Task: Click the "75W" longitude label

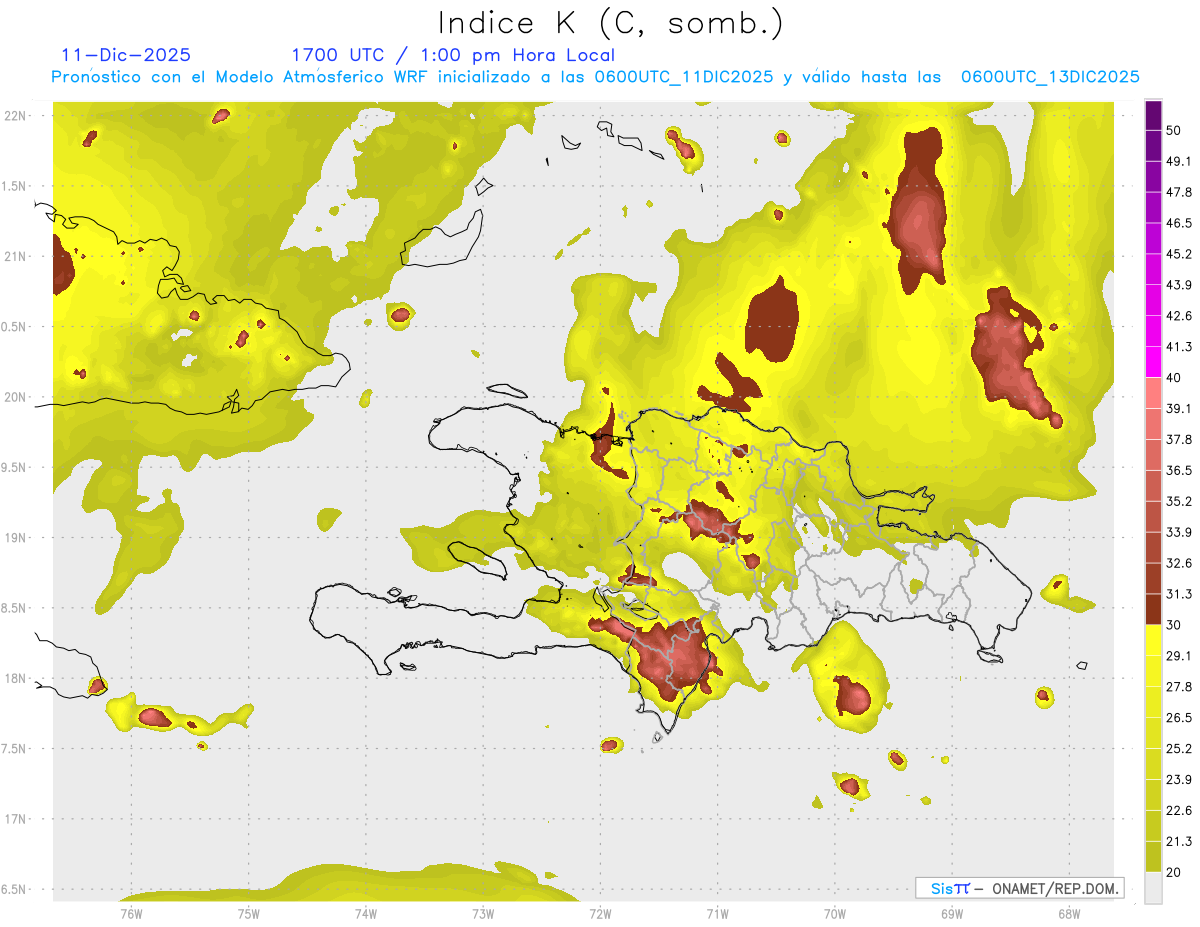Action: point(248,913)
